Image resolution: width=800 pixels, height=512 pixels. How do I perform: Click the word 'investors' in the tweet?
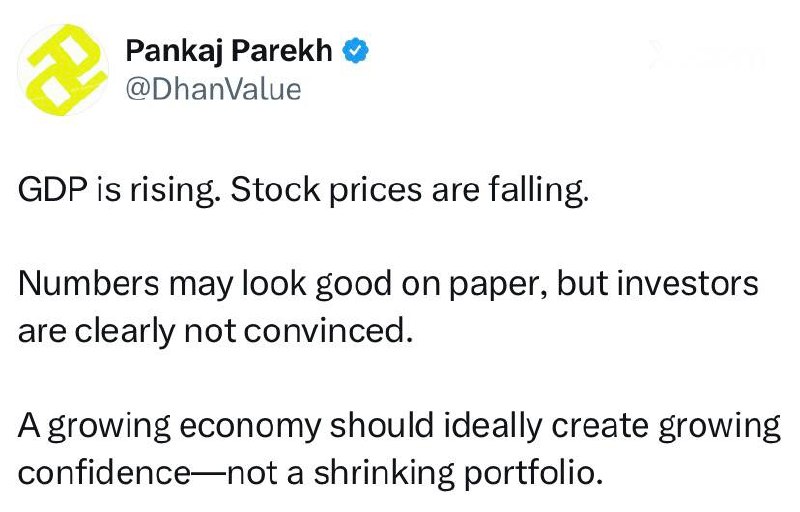tap(688, 283)
